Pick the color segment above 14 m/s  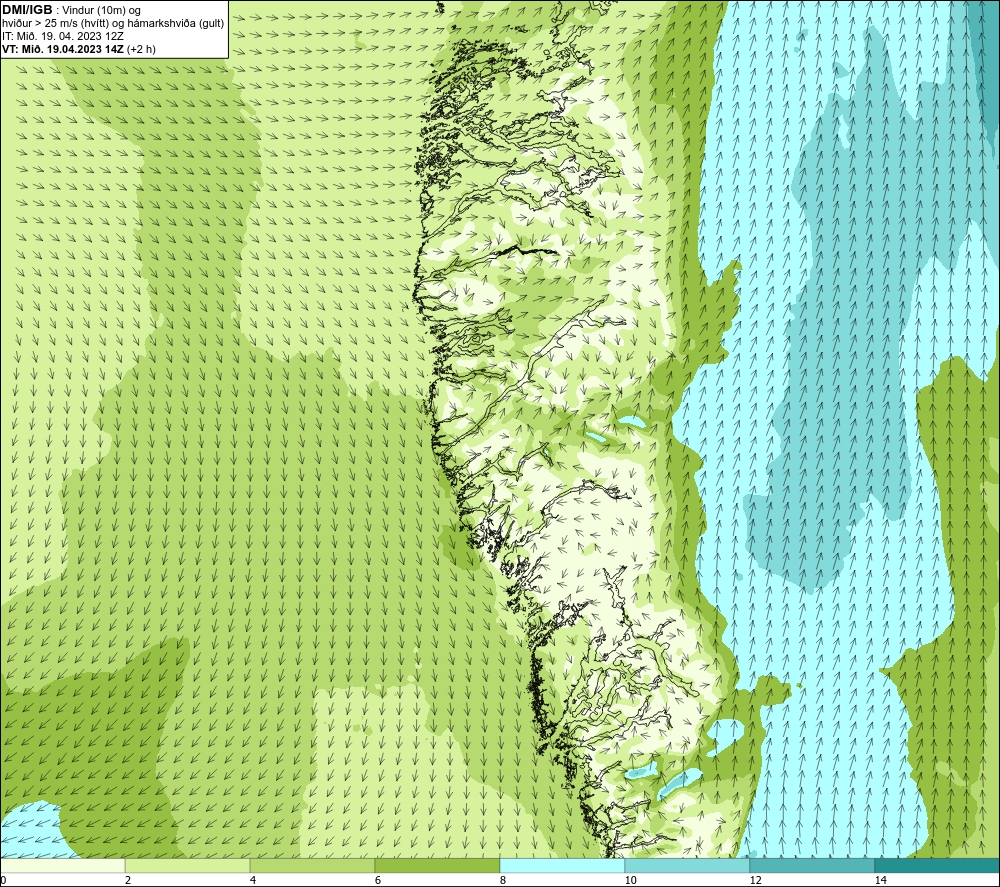937,865
